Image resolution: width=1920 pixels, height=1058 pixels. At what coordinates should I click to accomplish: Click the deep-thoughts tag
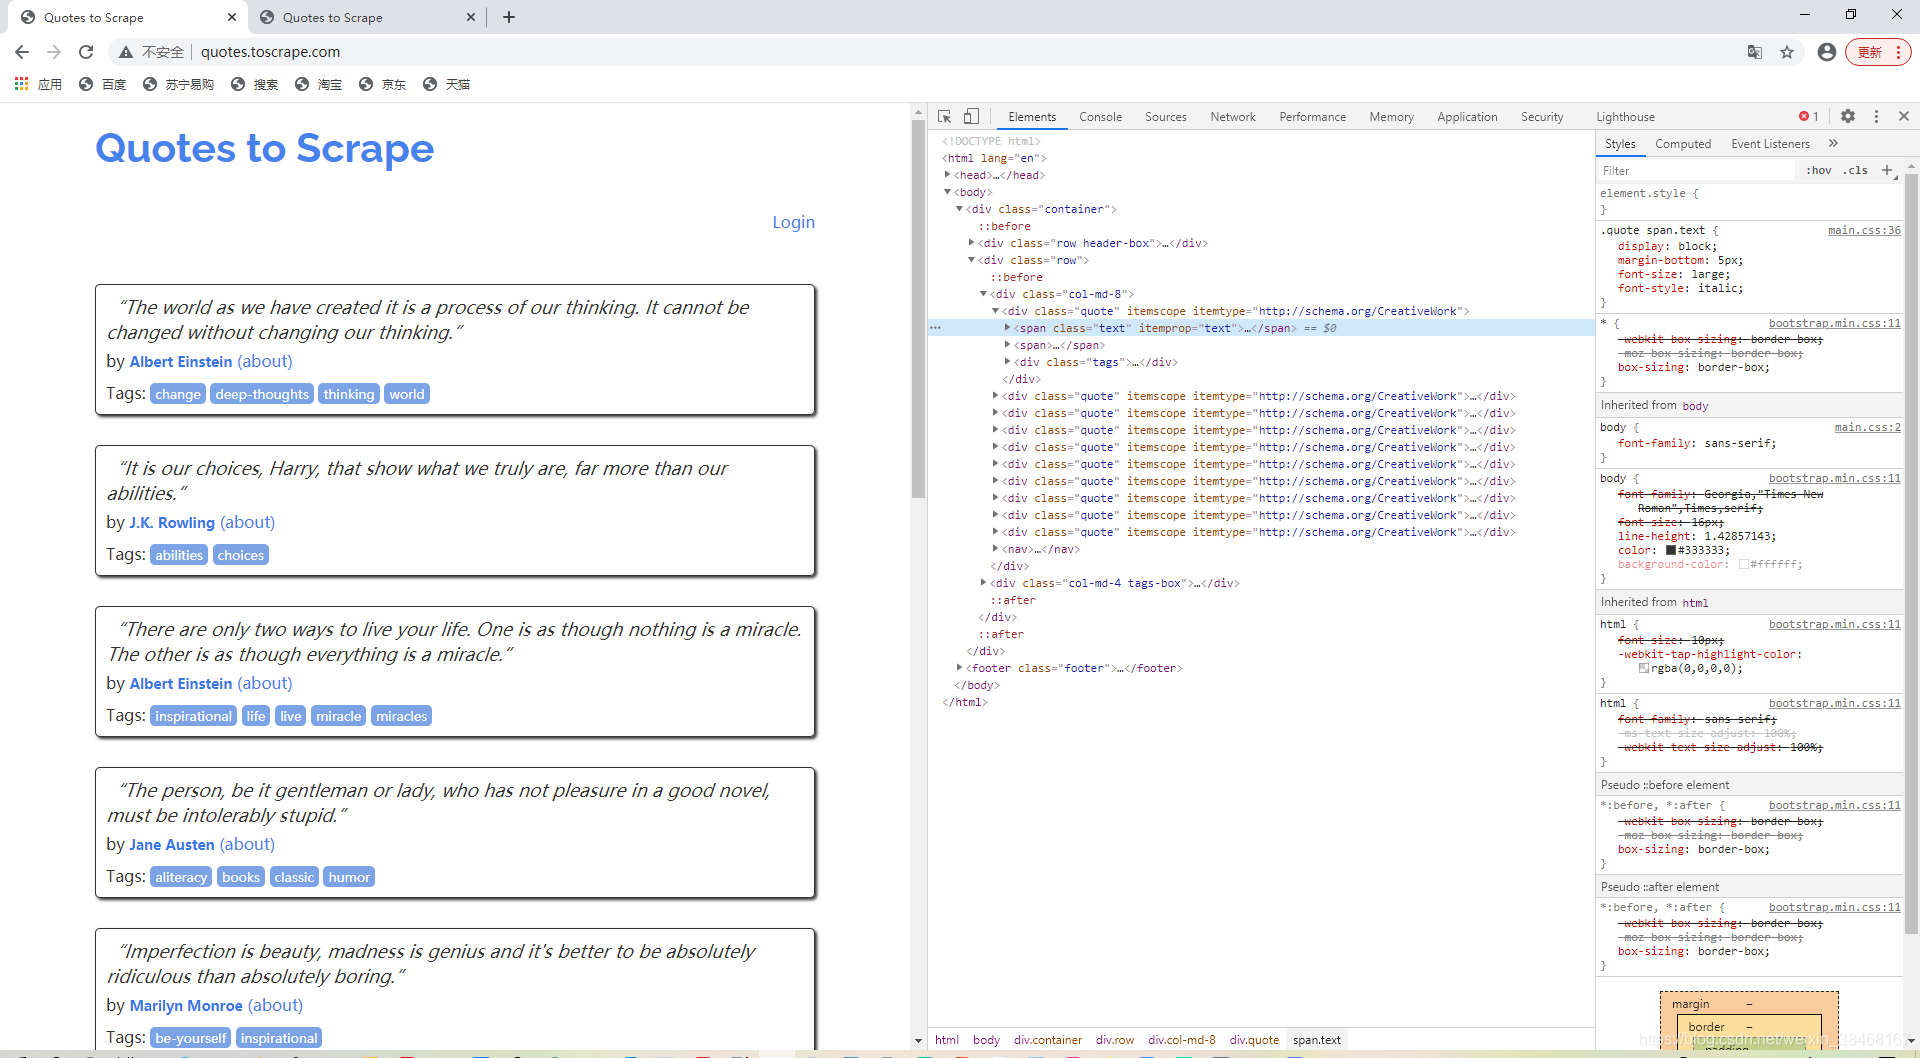(x=262, y=394)
